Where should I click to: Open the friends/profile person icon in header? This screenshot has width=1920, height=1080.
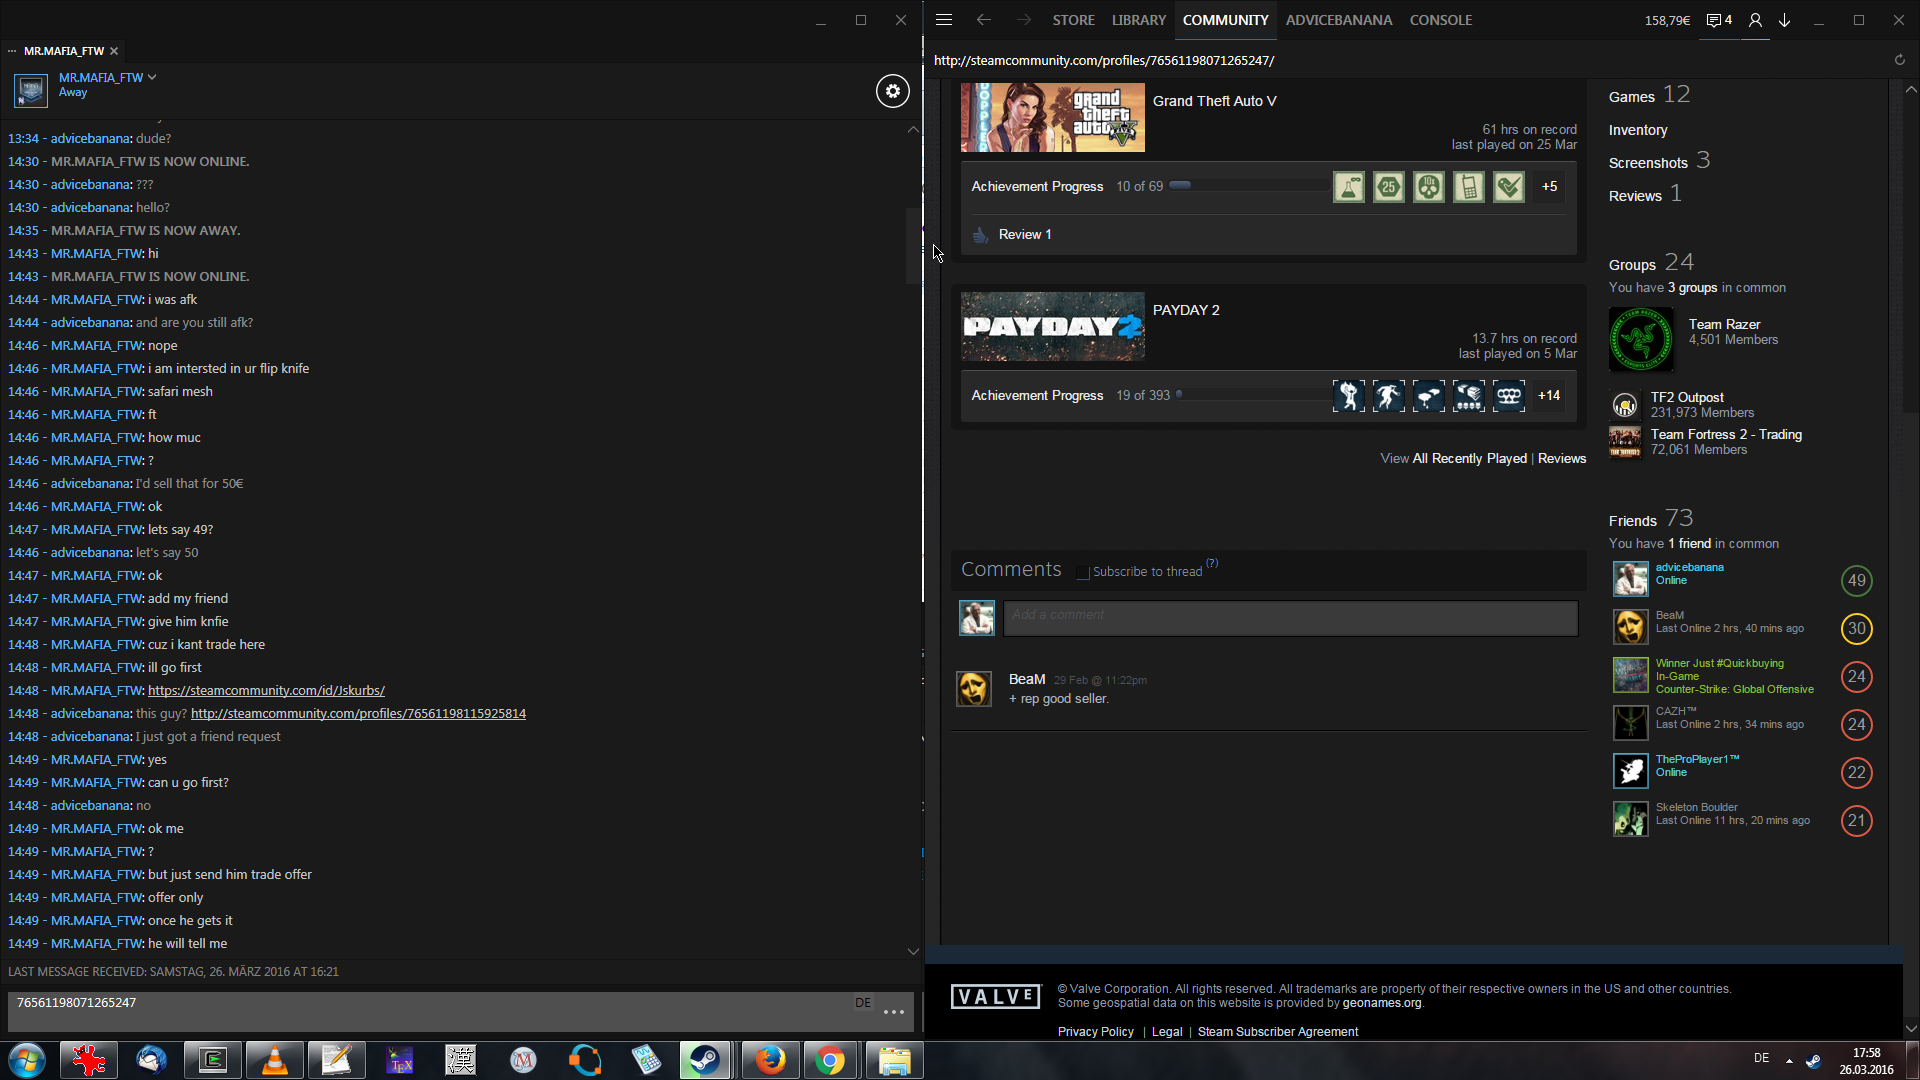coord(1755,20)
